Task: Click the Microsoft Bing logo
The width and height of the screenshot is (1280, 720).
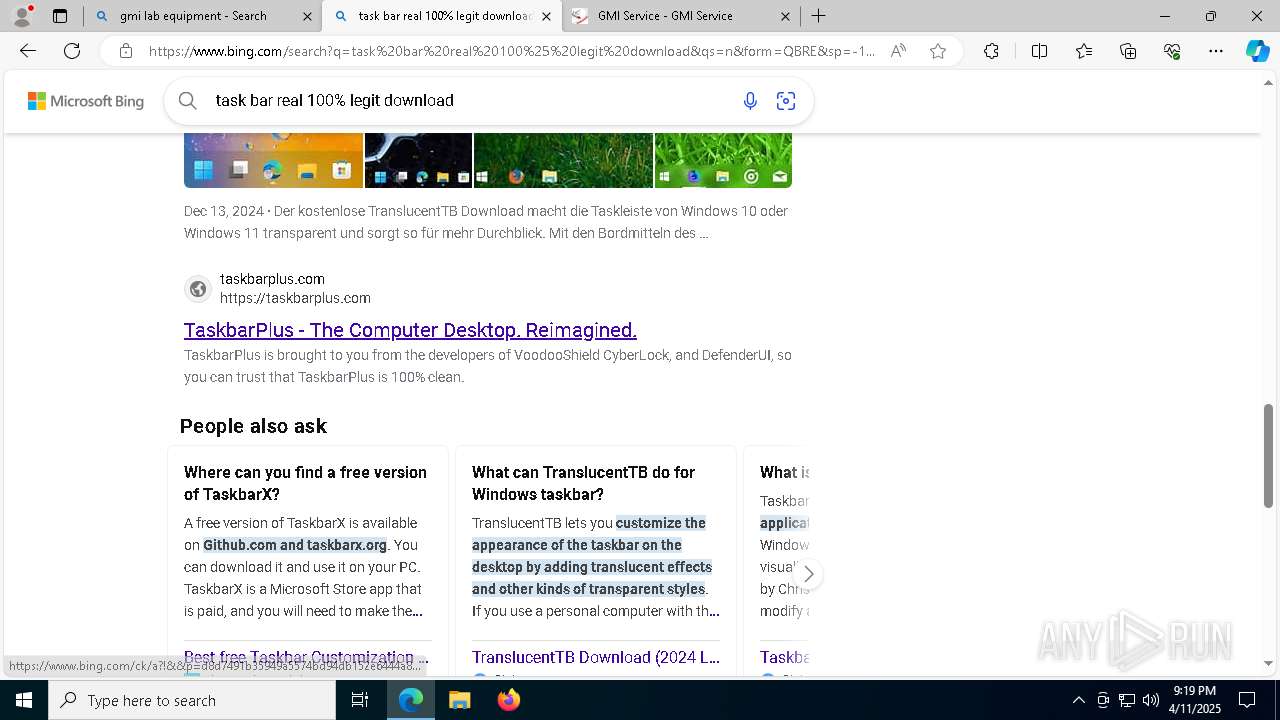Action: [x=86, y=101]
